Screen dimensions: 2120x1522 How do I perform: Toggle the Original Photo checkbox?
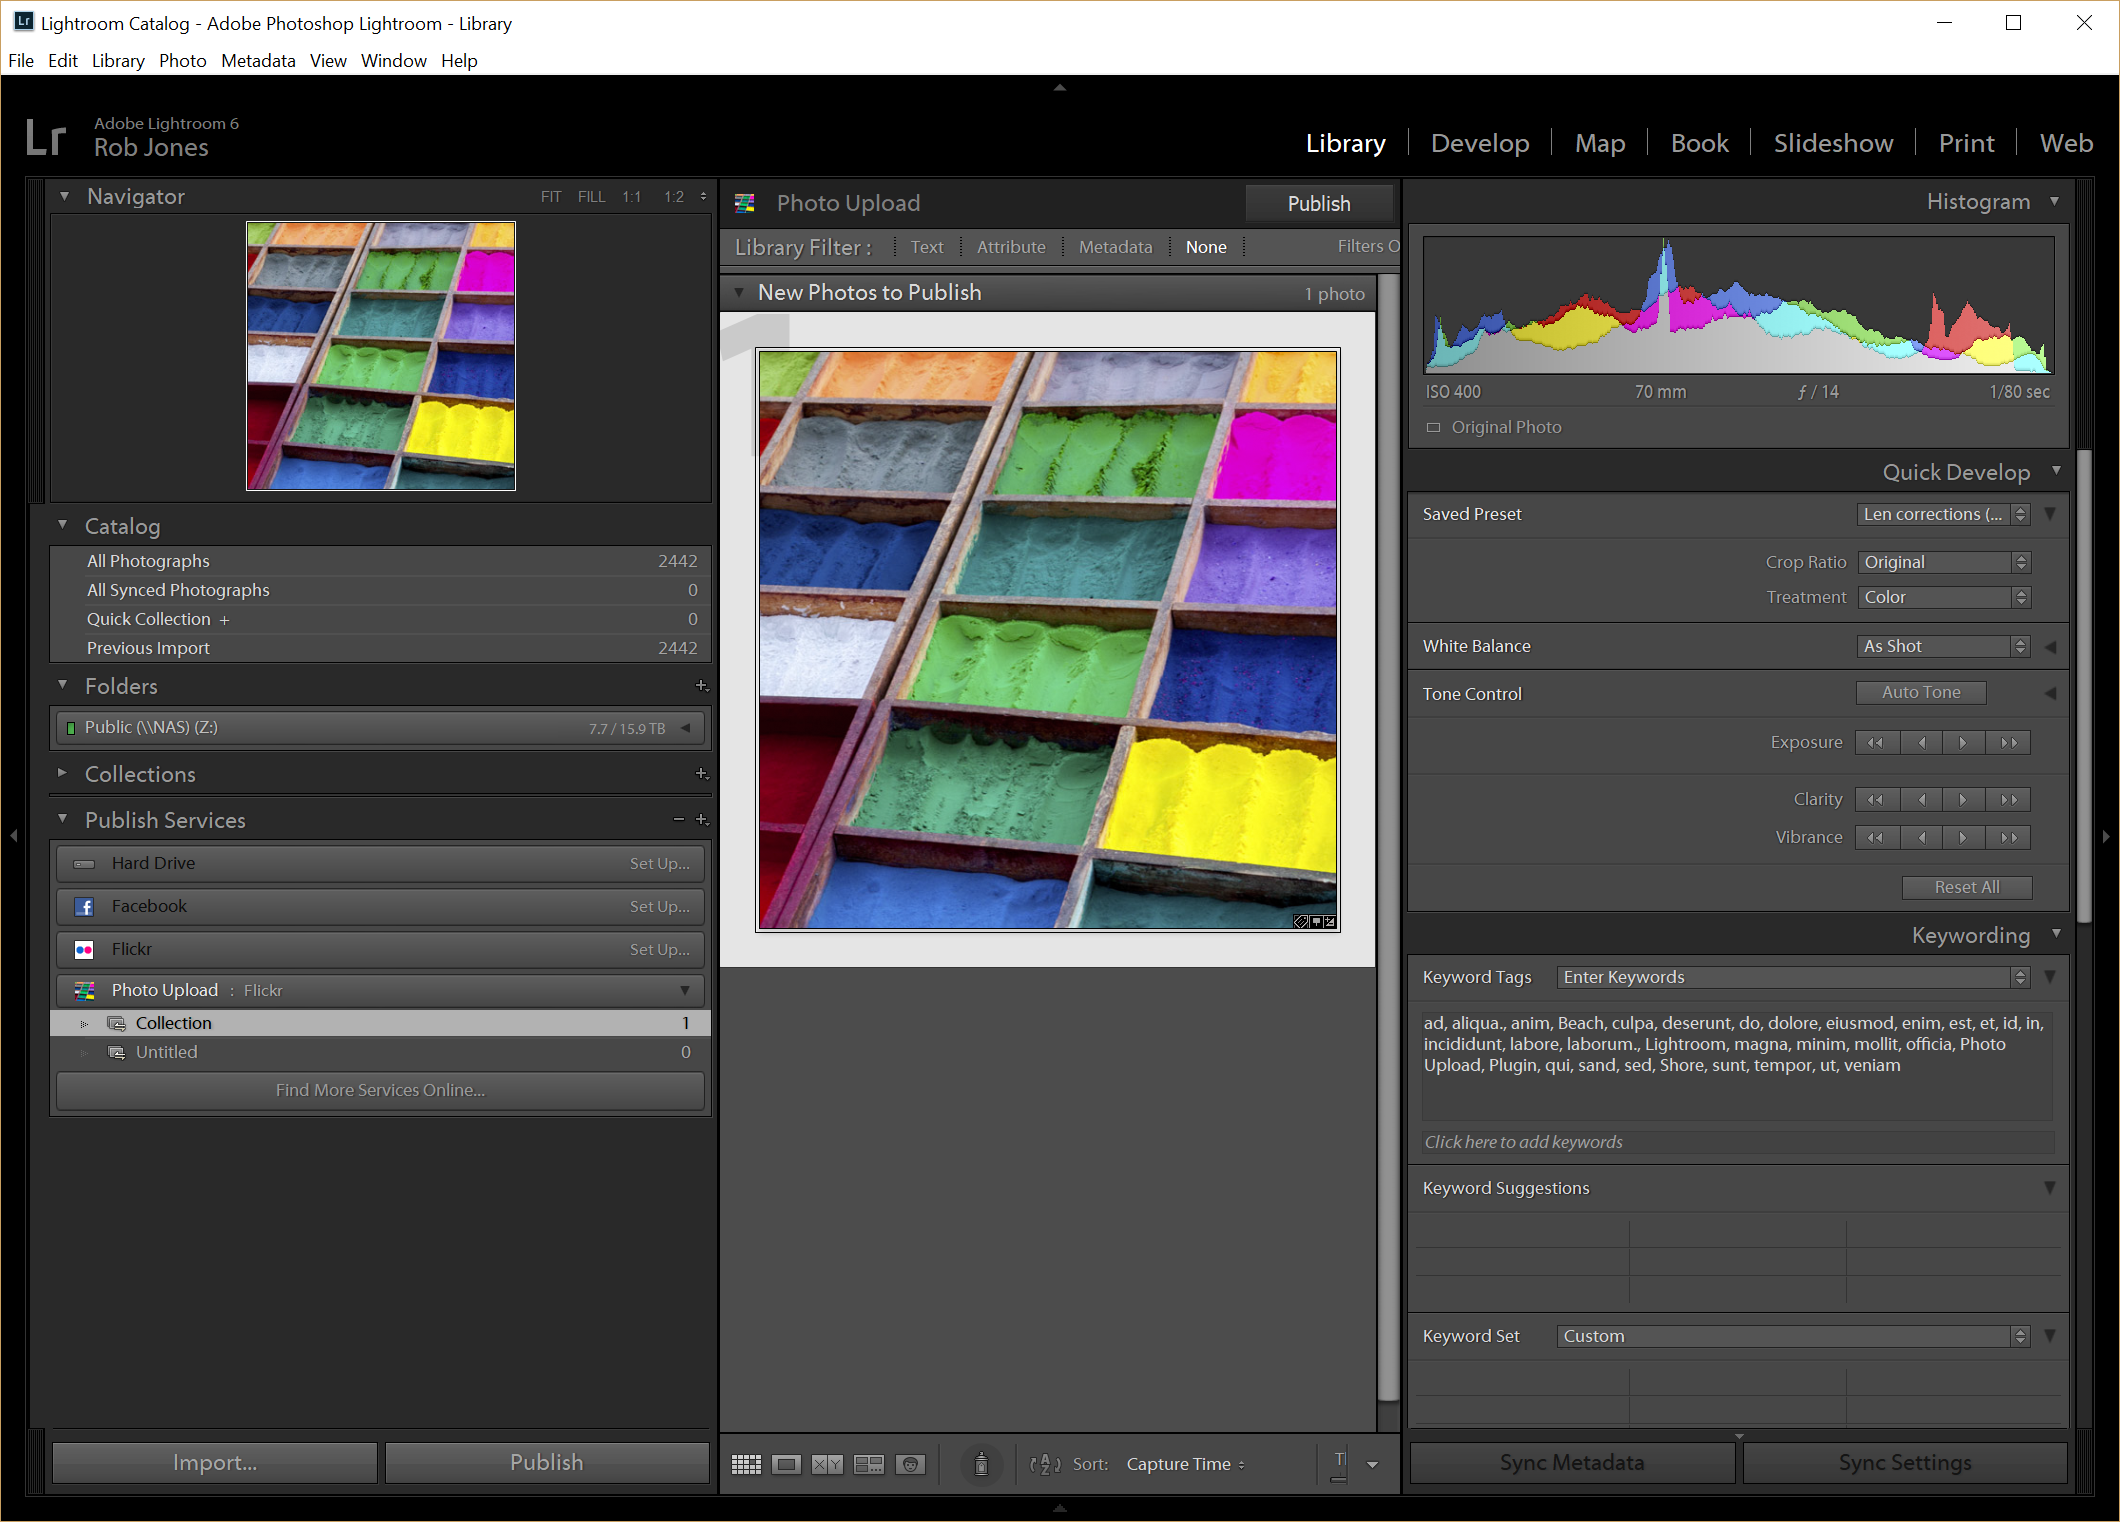point(1433,427)
